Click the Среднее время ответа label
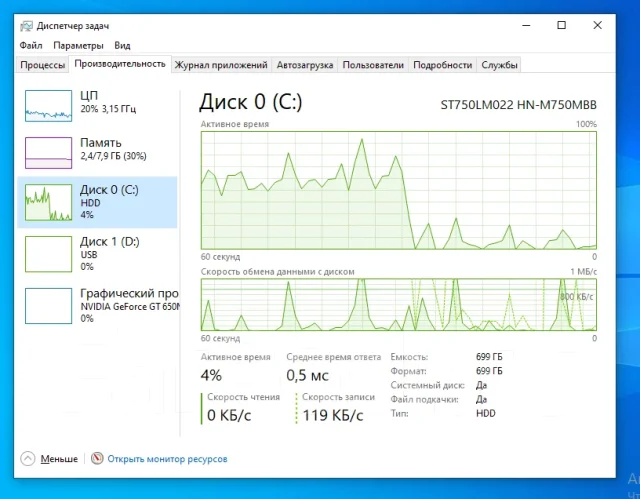The height and width of the screenshot is (499, 640). (333, 357)
